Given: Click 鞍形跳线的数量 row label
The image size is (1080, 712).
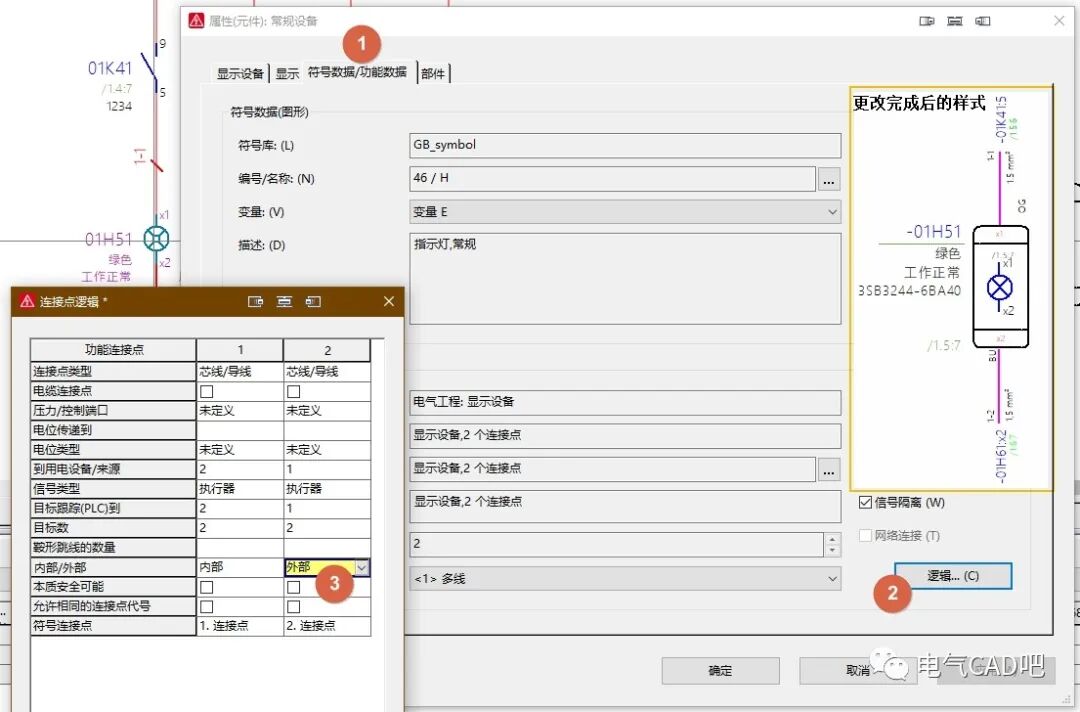Looking at the screenshot, I should [114, 547].
